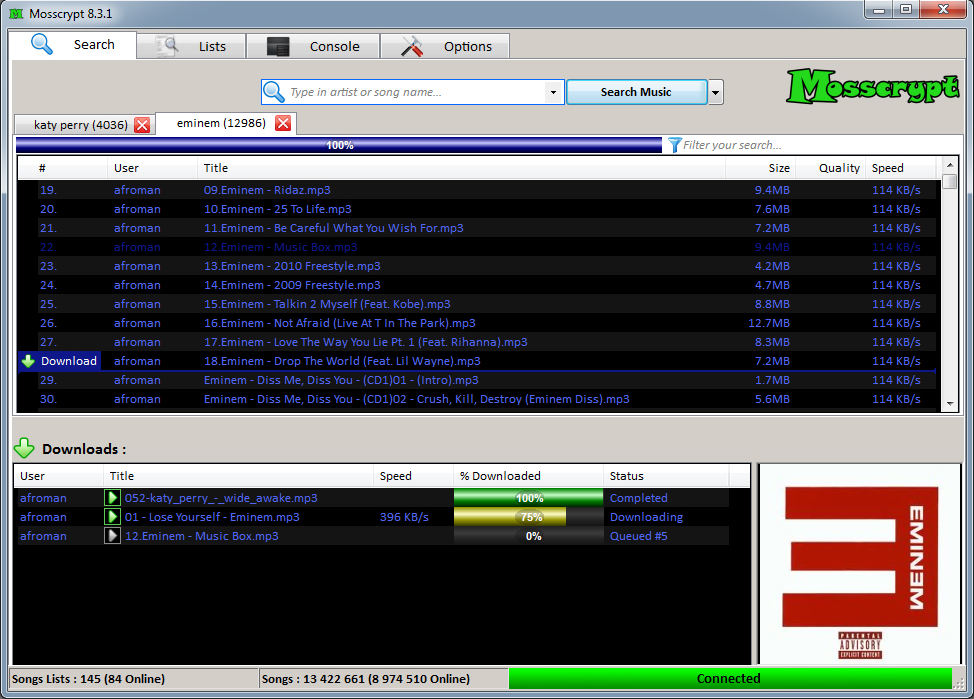This screenshot has height=699, width=974.
Task: Click the 75% download progress bar
Action: [529, 517]
